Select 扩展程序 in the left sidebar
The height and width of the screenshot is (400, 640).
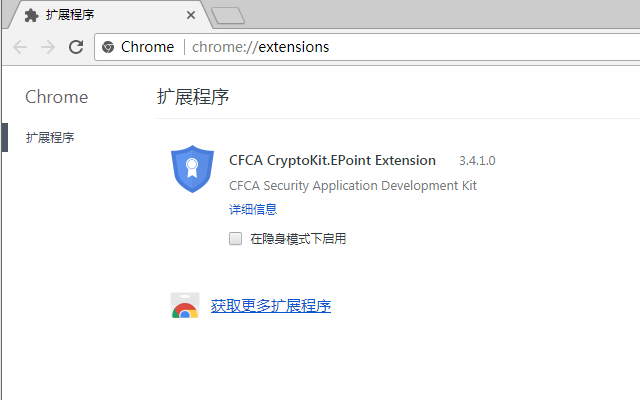(50, 138)
